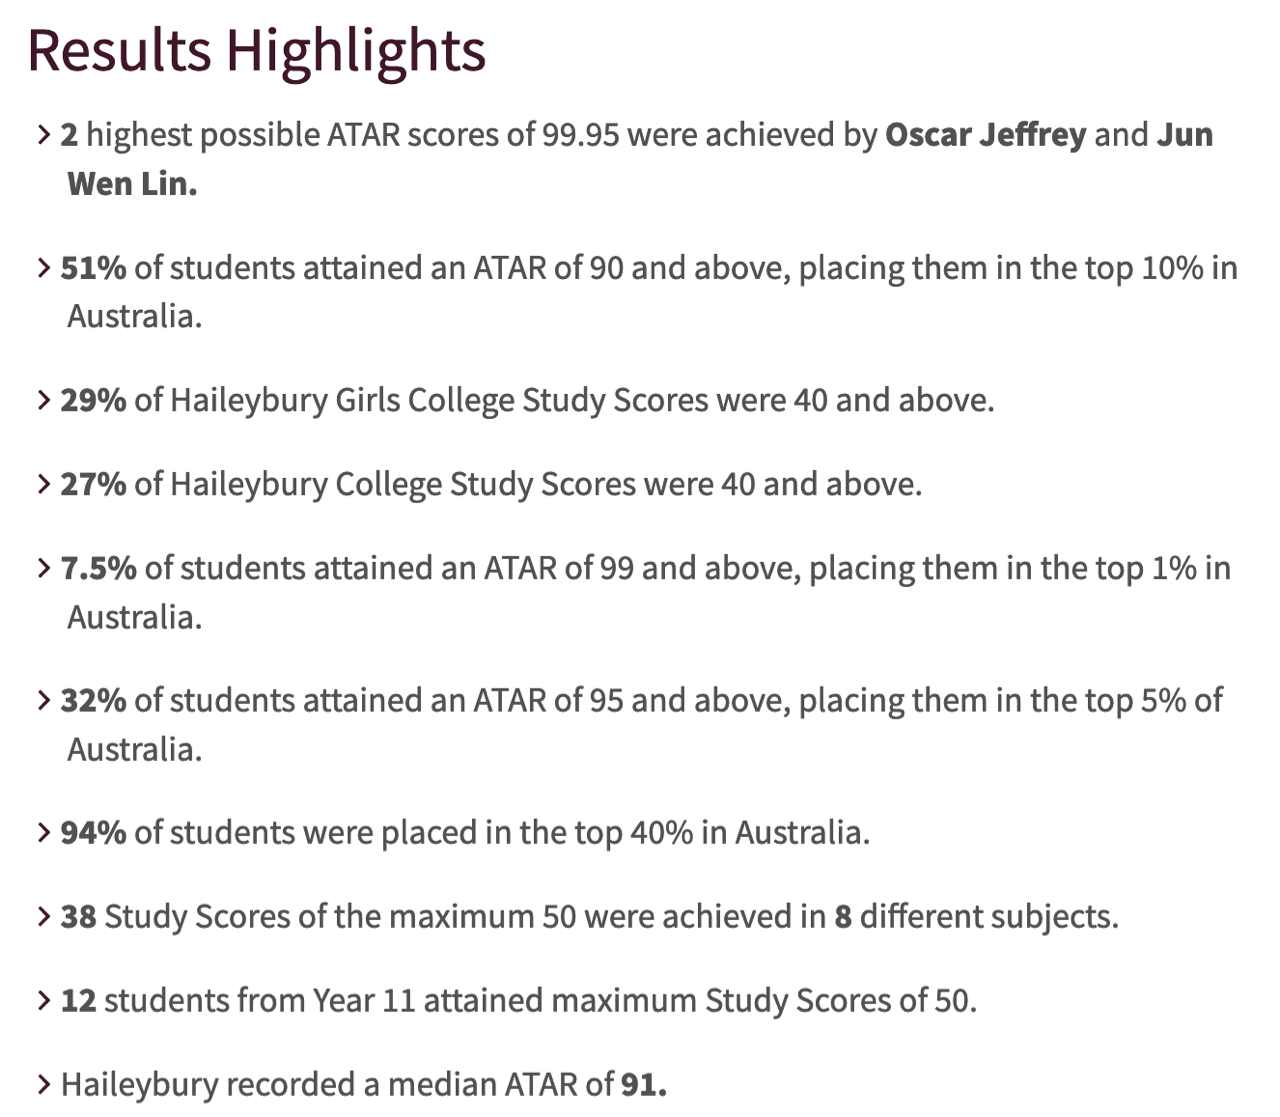The height and width of the screenshot is (1117, 1280).
Task: Click the bold name "Oscar Jeffrey"
Action: point(985,134)
